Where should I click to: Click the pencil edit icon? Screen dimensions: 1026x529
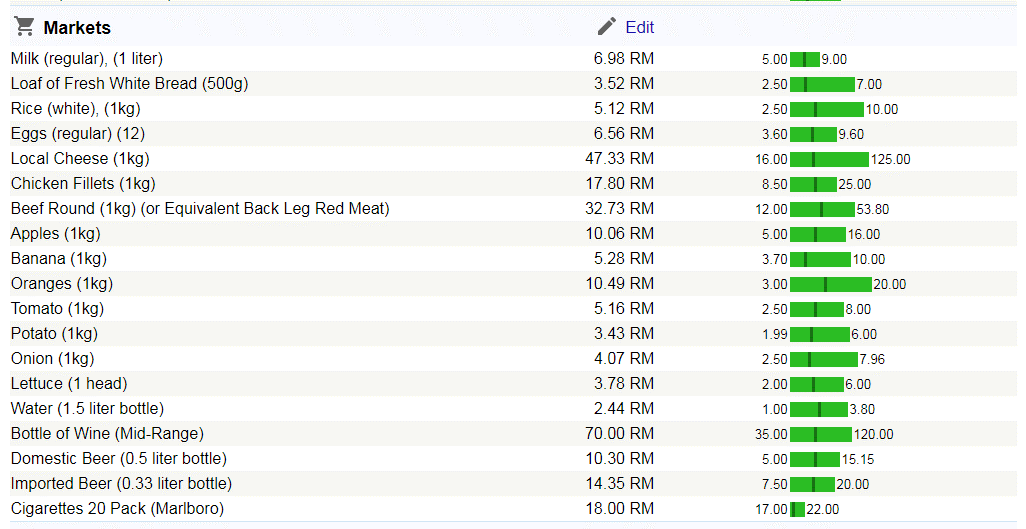click(x=607, y=27)
